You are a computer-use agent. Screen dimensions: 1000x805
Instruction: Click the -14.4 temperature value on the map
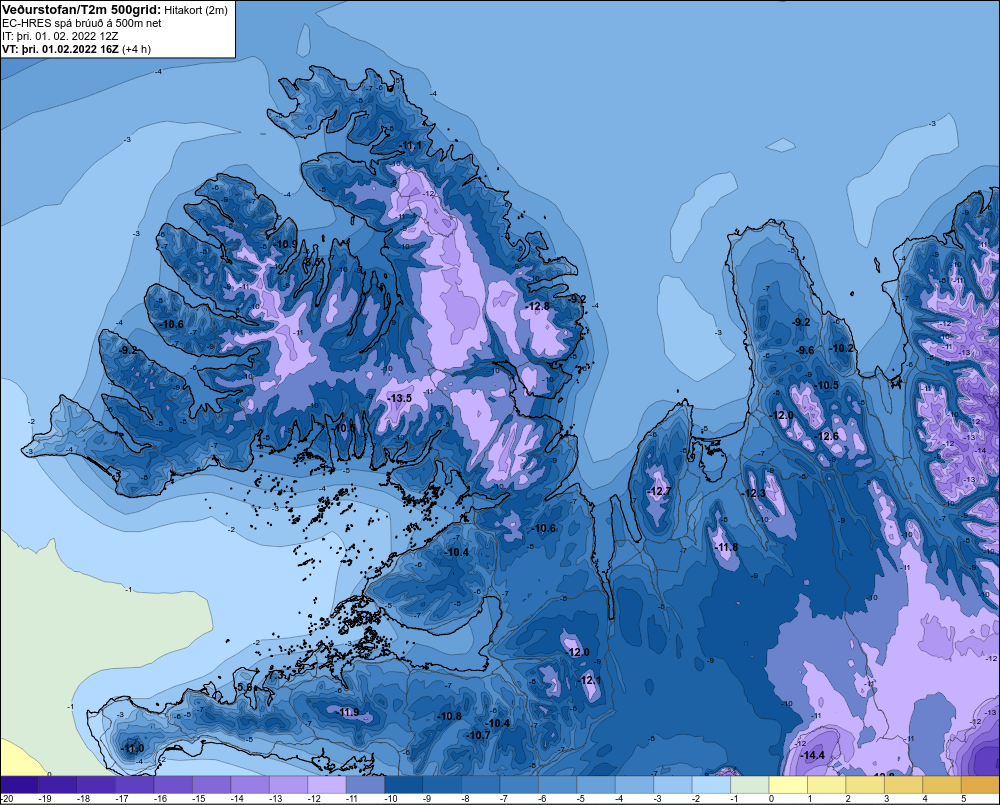coord(812,755)
